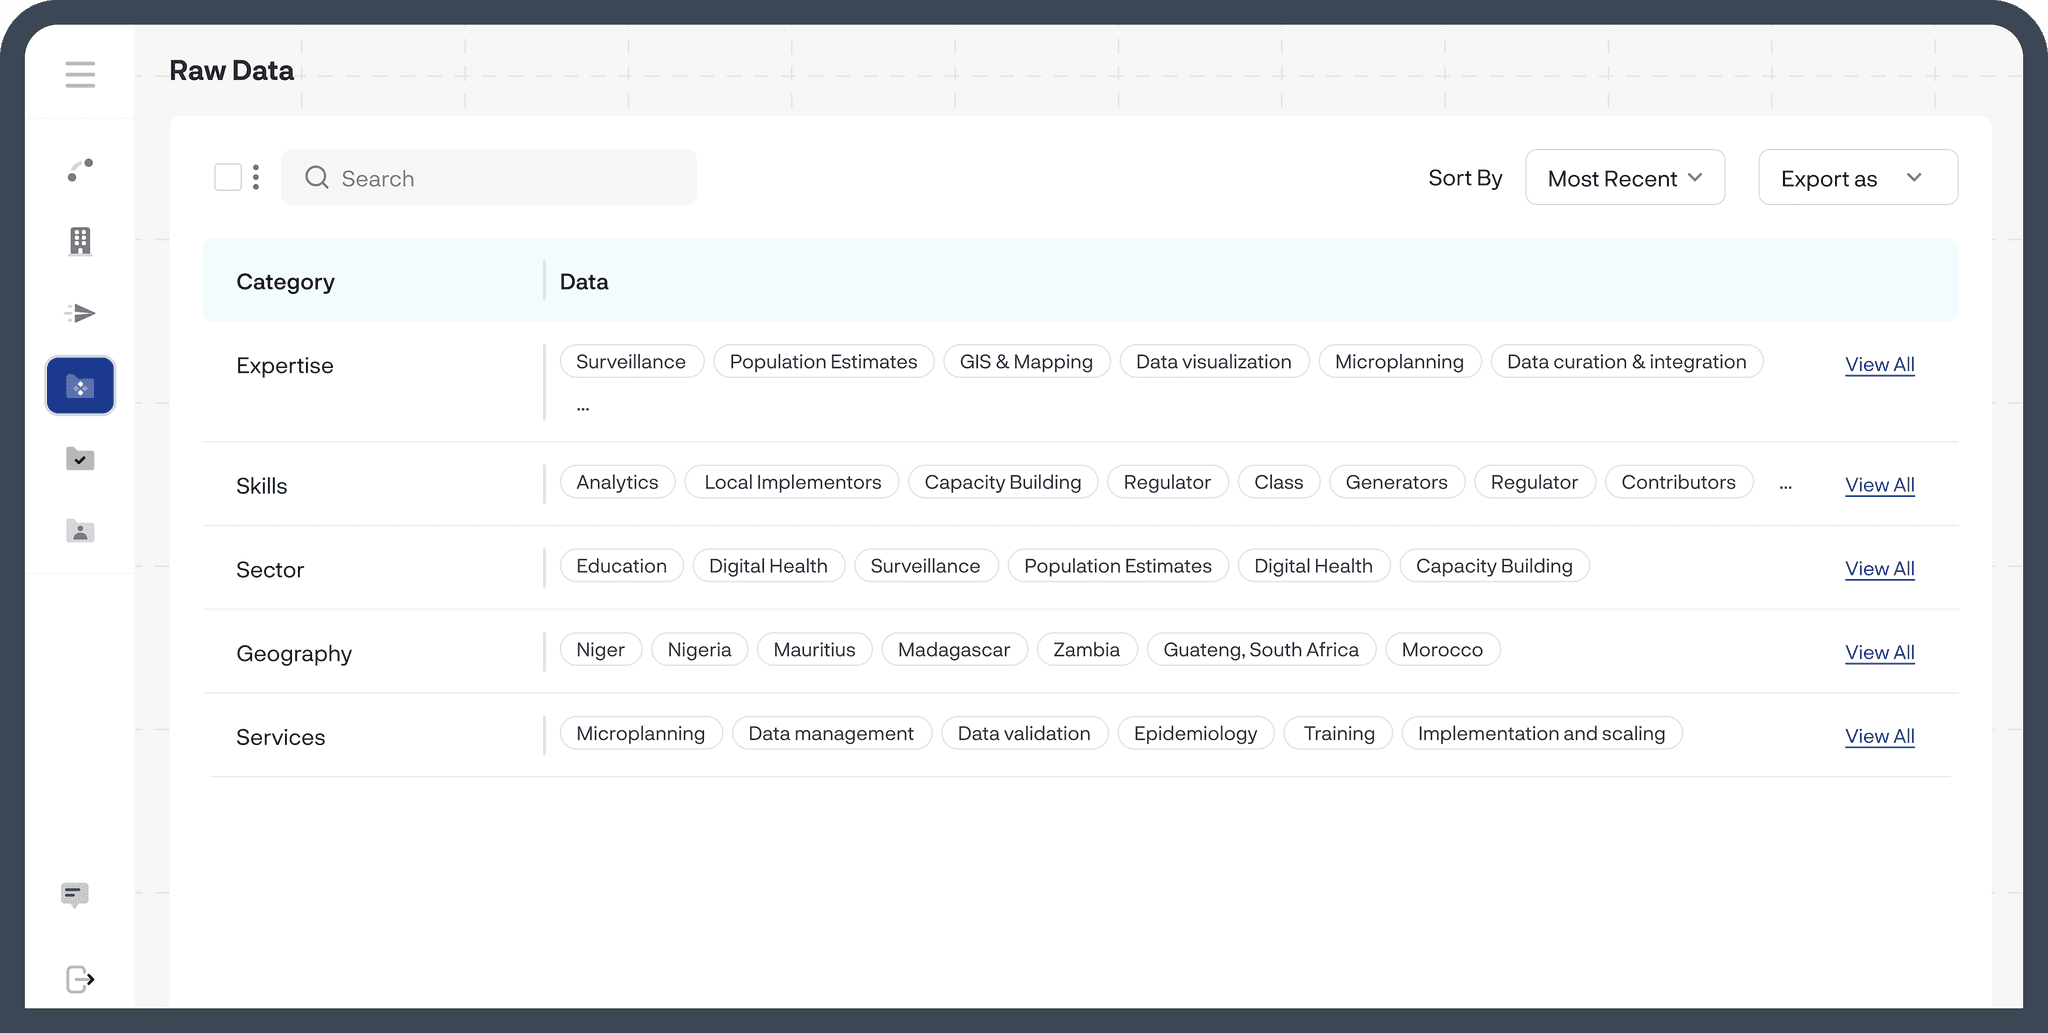Open the building organizations icon
The width and height of the screenshot is (2048, 1033).
coord(80,241)
